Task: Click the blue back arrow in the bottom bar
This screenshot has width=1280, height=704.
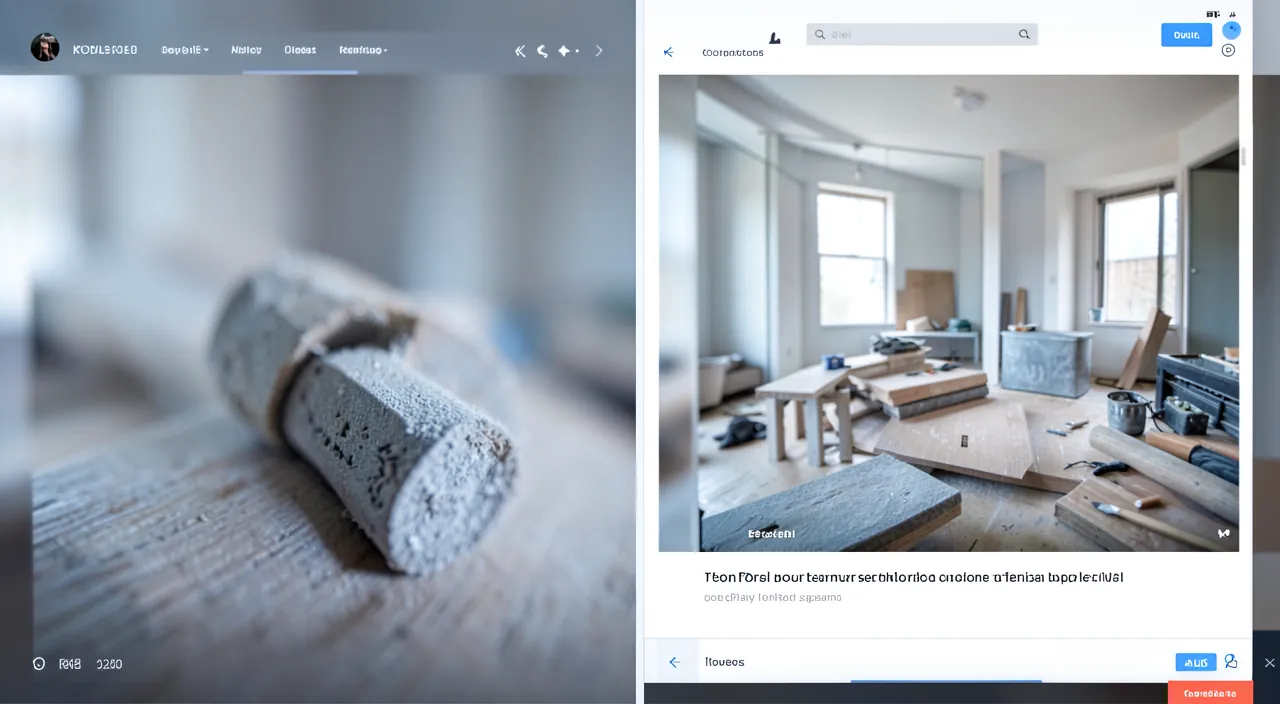Action: tap(674, 662)
